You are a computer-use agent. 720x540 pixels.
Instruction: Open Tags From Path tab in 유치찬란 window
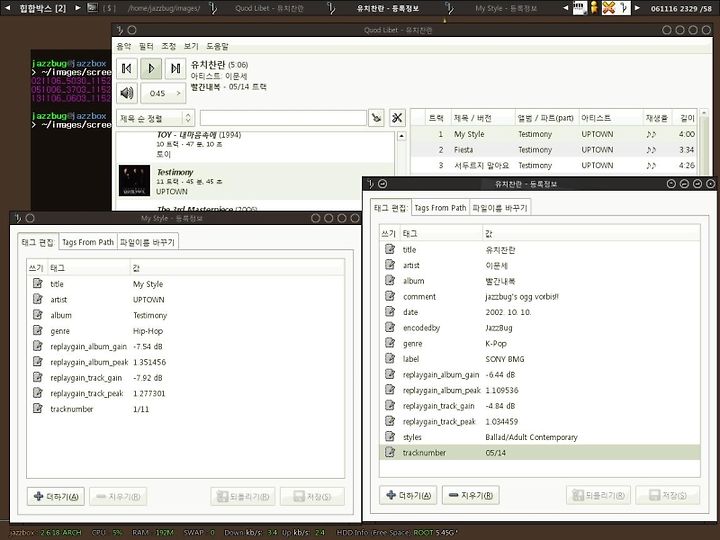coord(440,208)
